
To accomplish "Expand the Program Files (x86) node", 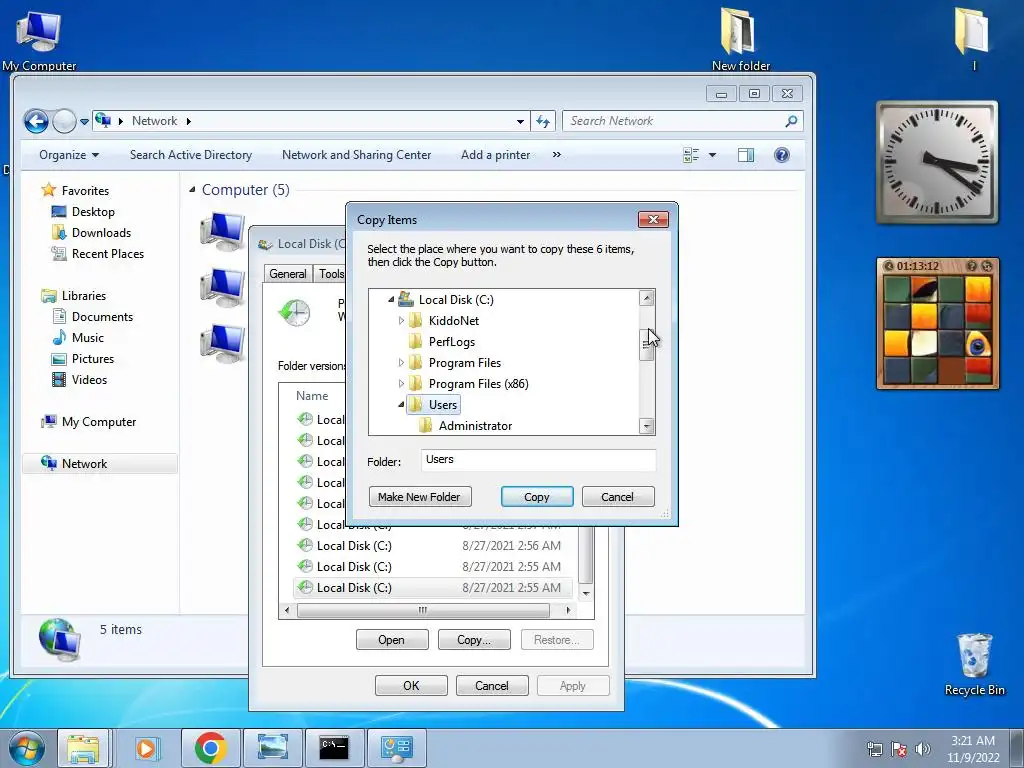I will (x=401, y=383).
